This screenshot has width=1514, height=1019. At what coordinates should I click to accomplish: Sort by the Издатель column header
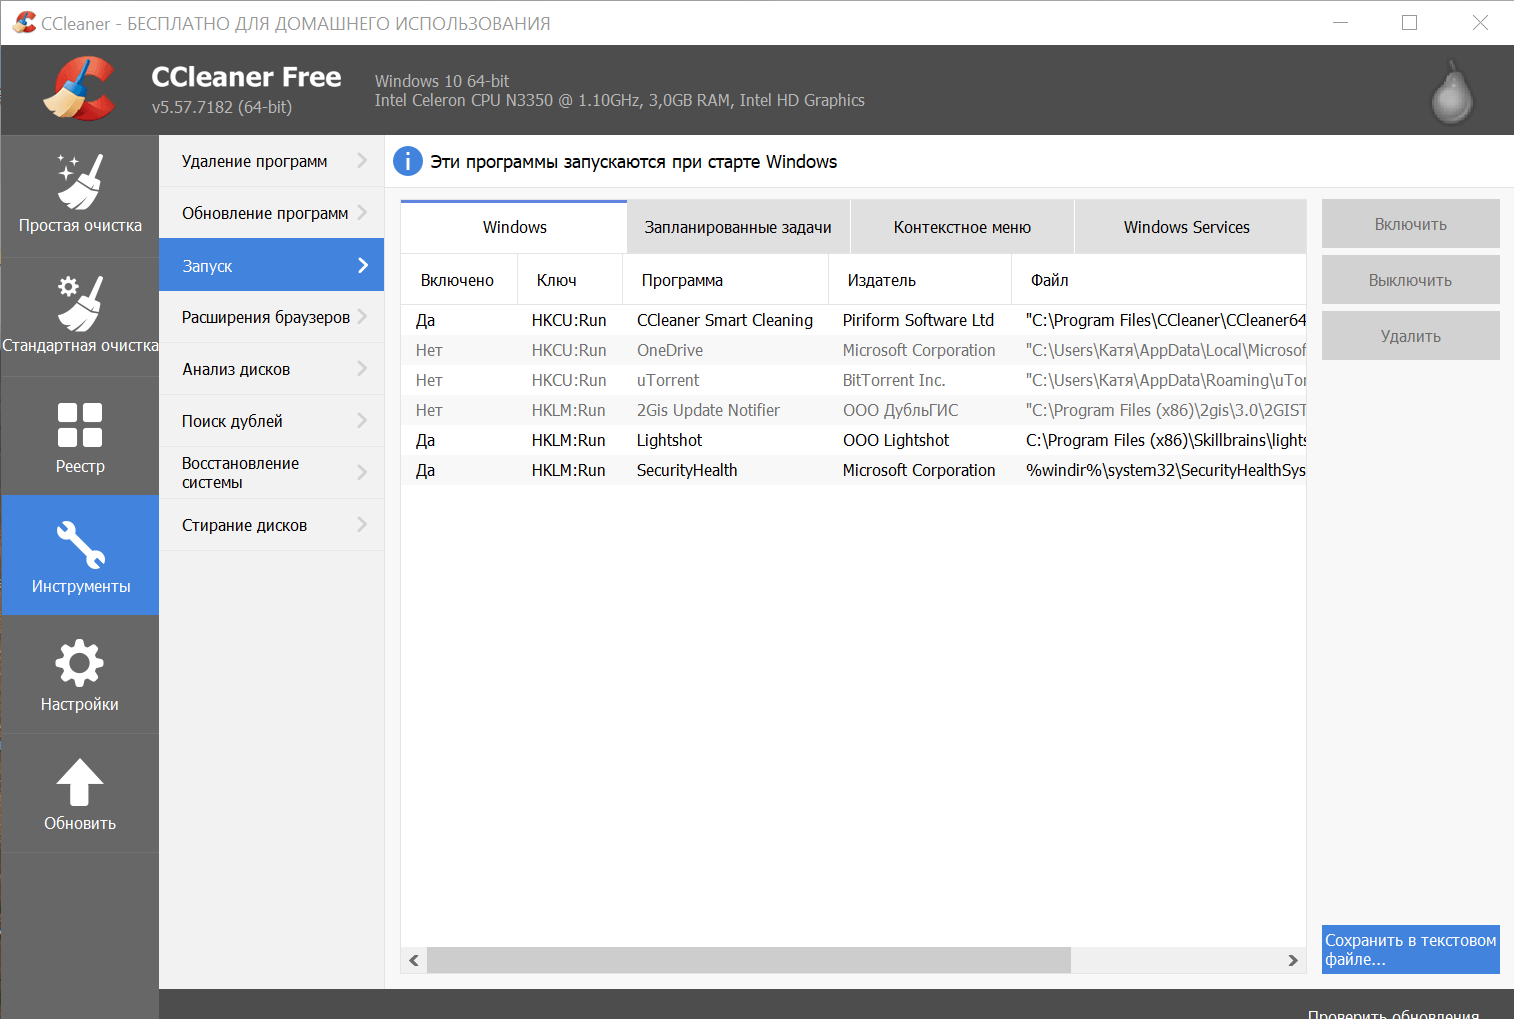pos(920,280)
